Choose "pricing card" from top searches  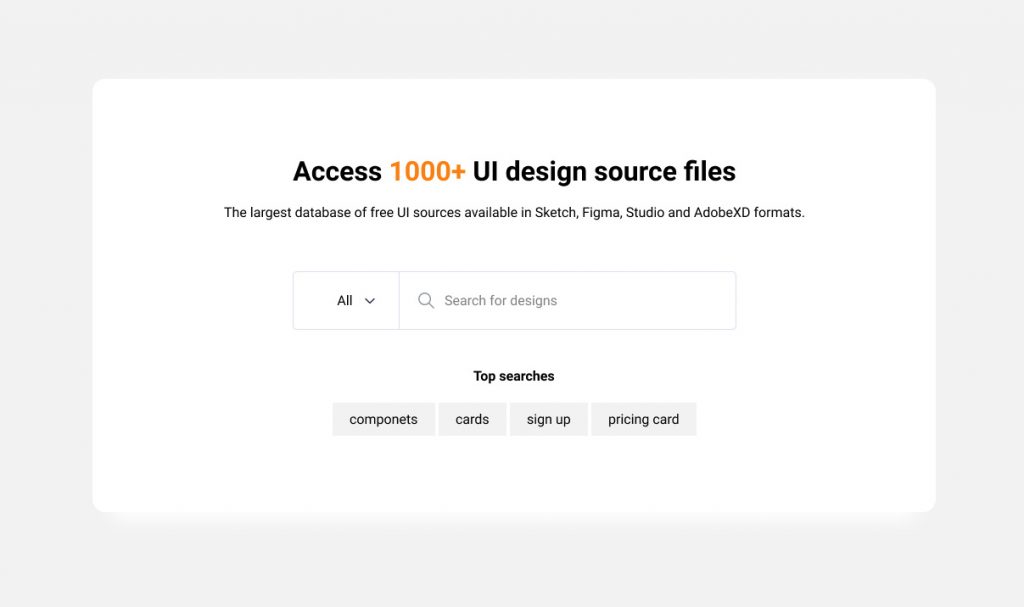644,419
